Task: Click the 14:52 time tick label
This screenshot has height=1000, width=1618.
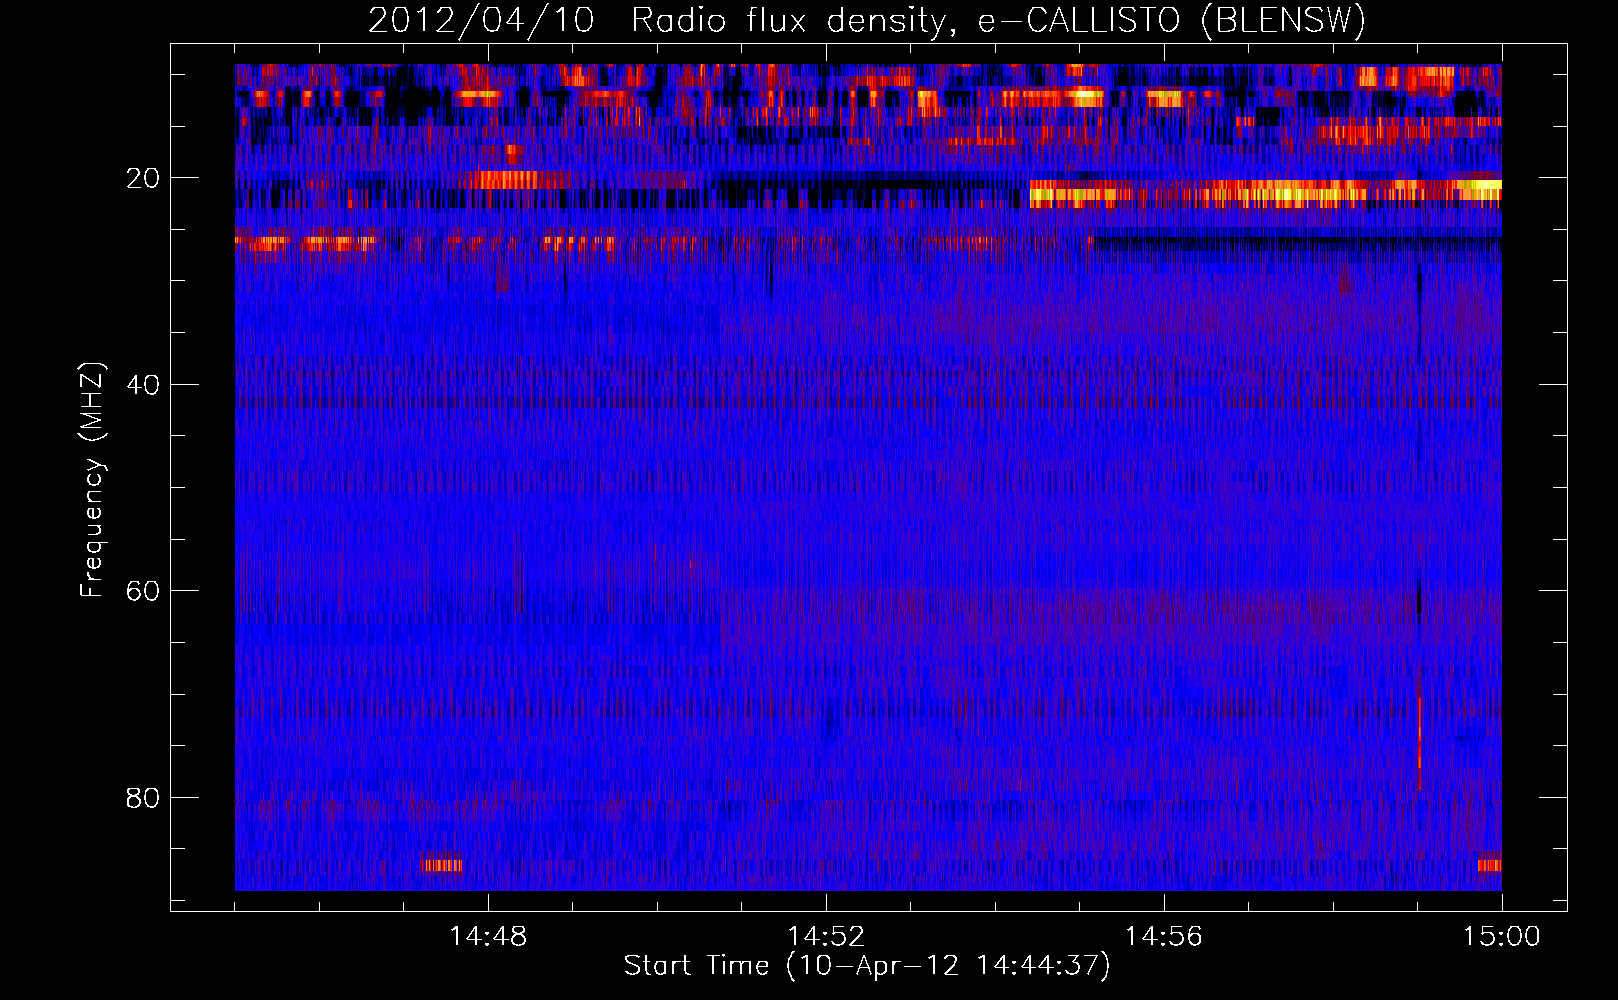Action: click(x=826, y=936)
